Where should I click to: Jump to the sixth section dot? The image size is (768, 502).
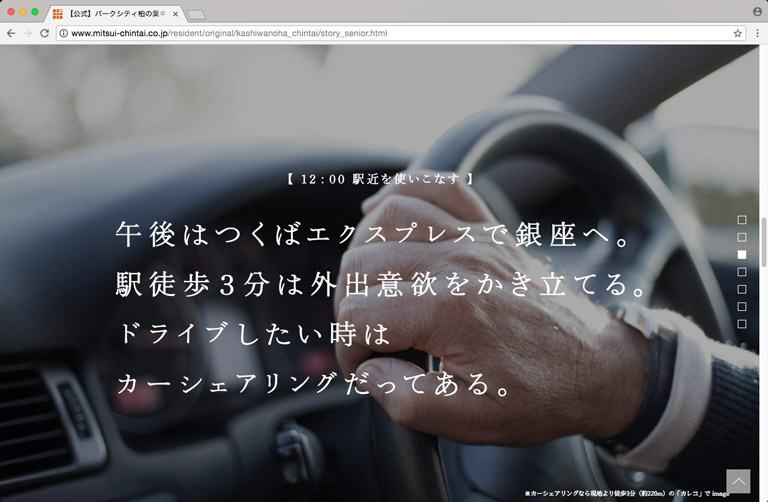742,307
